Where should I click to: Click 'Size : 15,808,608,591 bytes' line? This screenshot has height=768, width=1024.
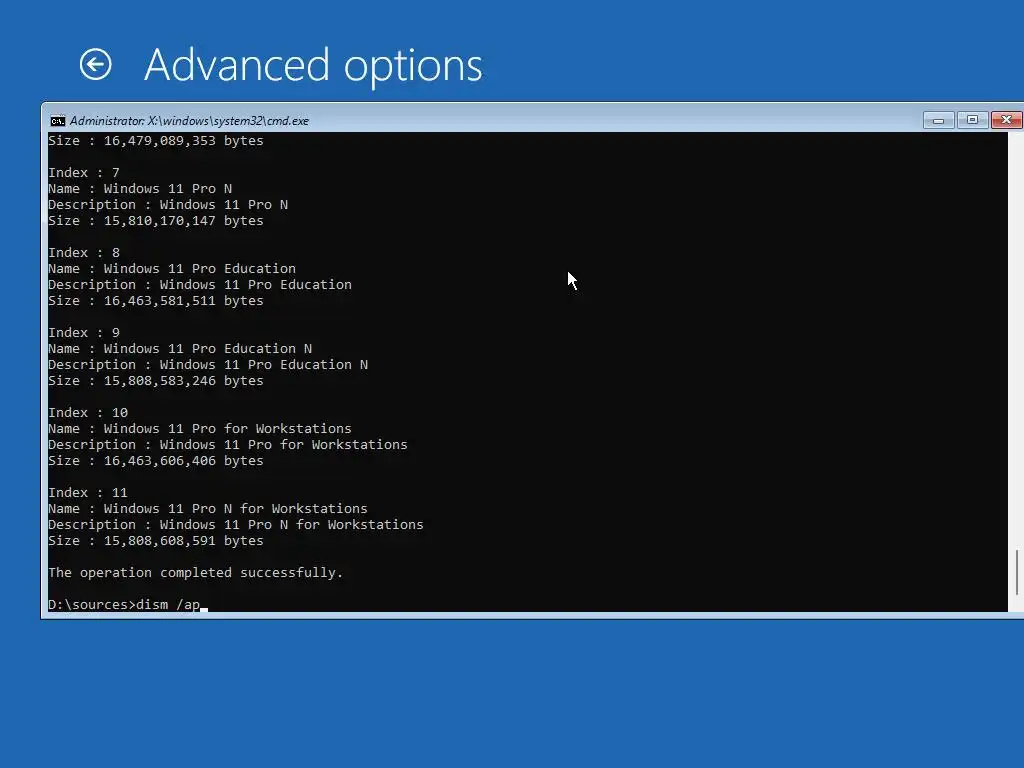(155, 541)
